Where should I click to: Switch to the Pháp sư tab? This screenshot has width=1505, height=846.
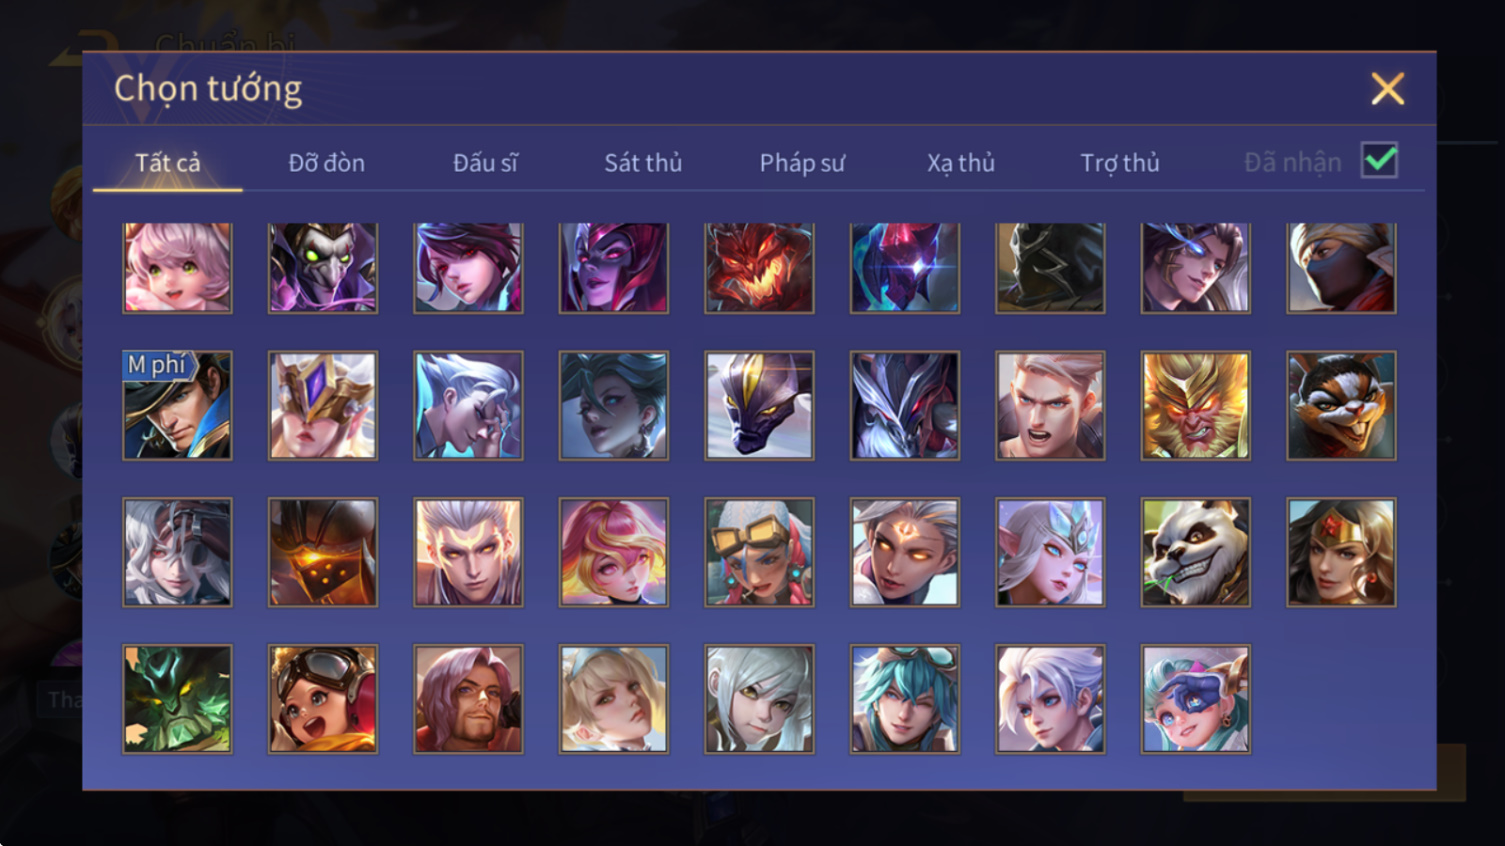click(802, 162)
